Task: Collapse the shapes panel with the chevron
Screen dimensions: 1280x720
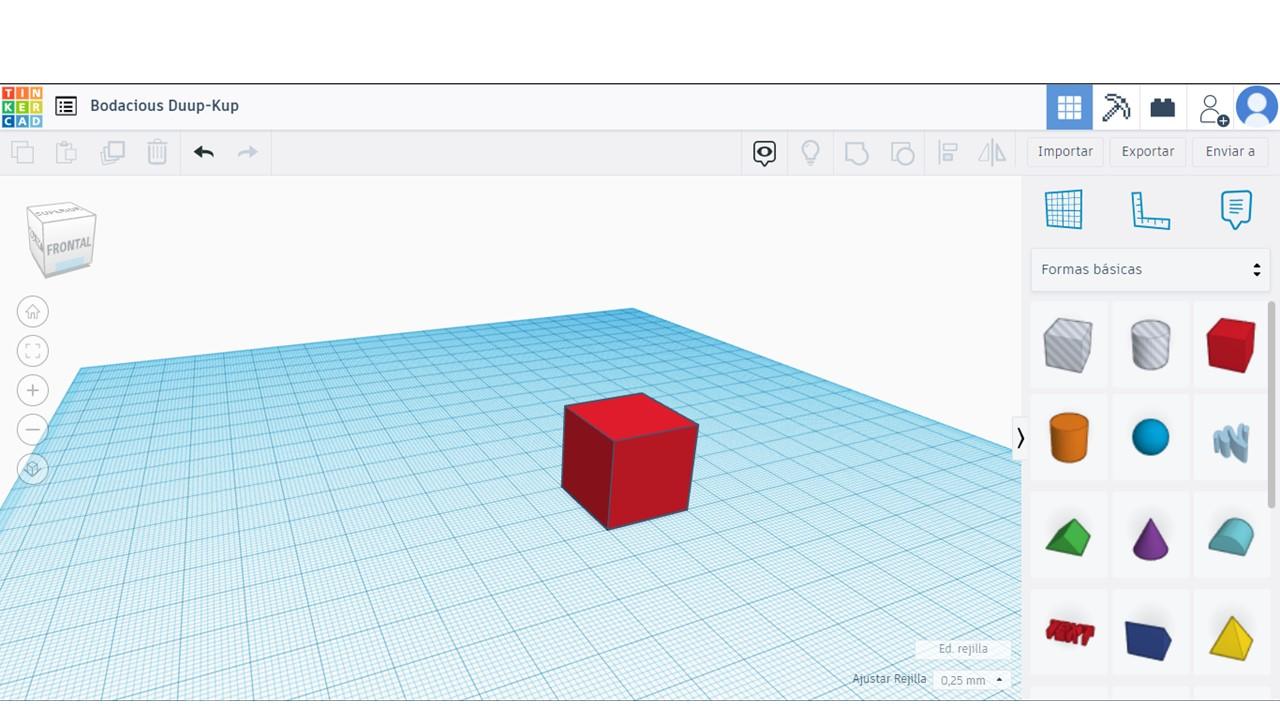Action: point(1020,438)
